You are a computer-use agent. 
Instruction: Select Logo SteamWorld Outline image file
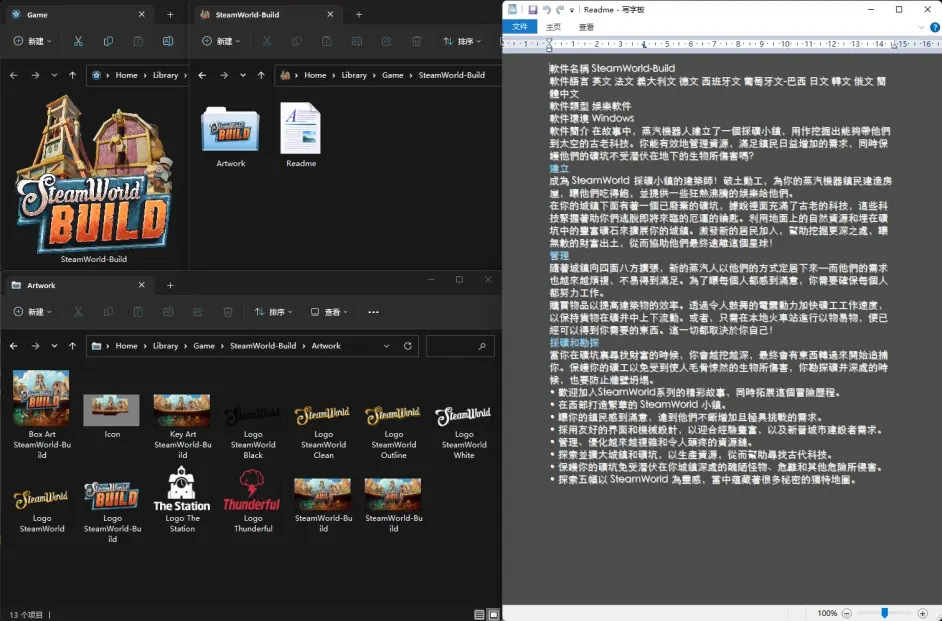[x=394, y=432]
